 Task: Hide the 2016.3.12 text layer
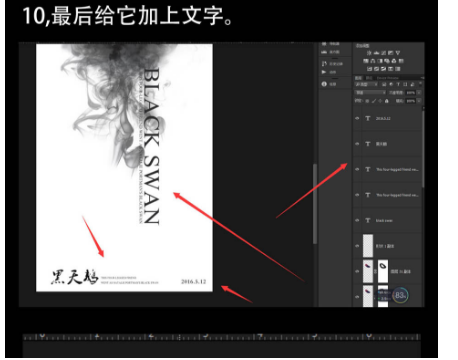pyautogui.click(x=357, y=118)
